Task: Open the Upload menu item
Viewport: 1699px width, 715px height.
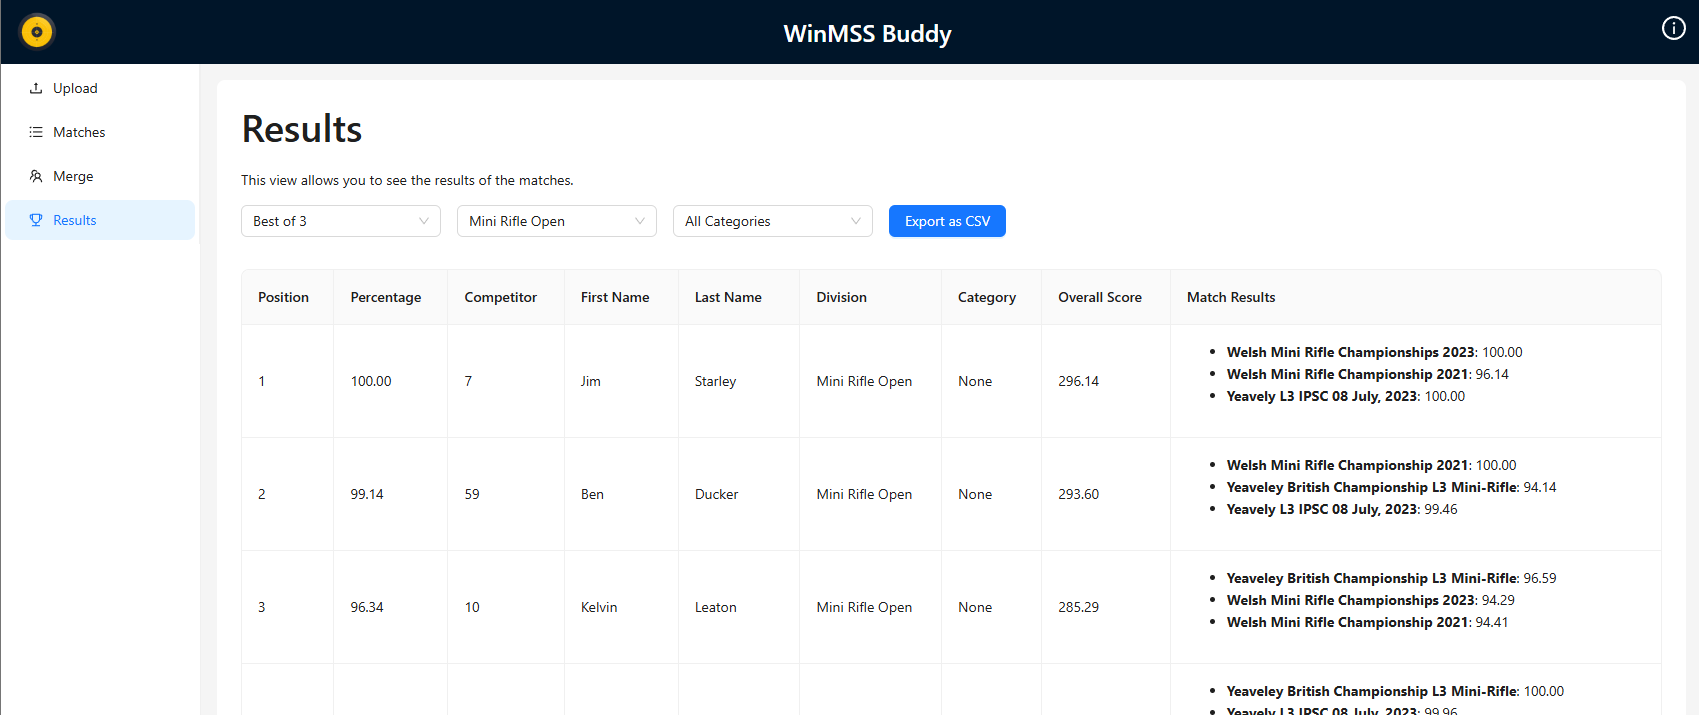Action: point(75,88)
